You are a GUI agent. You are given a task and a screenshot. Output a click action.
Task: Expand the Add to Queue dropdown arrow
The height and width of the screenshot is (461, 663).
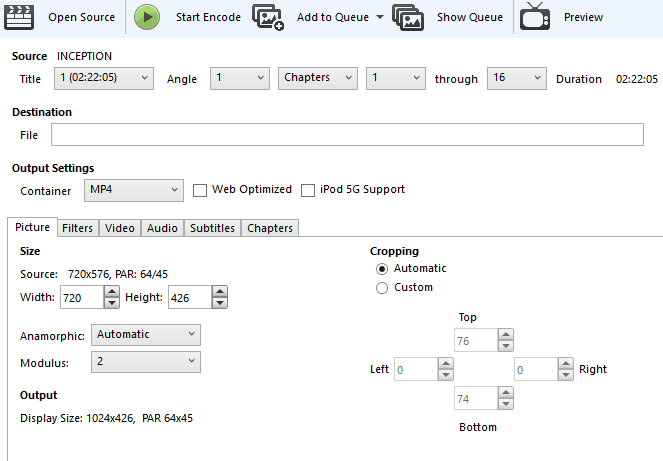380,18
